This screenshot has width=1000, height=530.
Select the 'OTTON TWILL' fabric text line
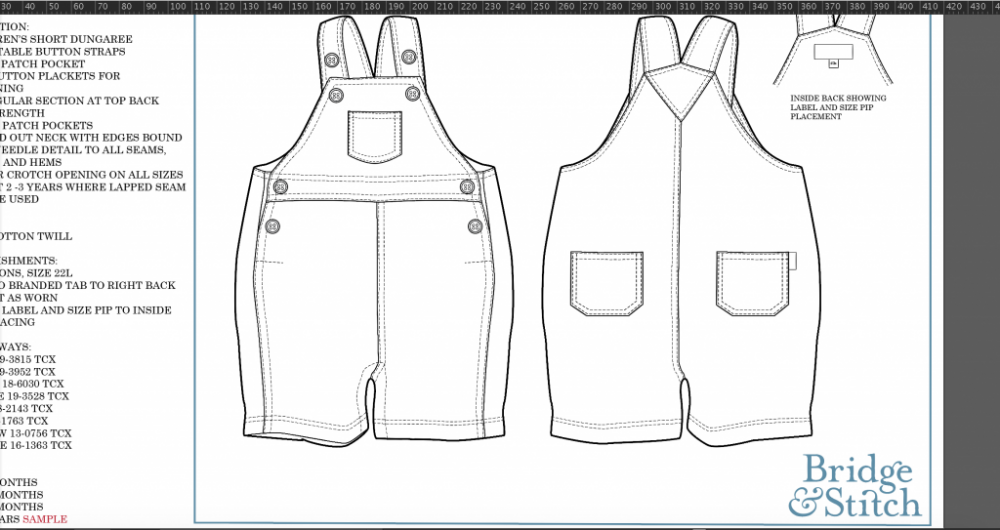point(36,236)
